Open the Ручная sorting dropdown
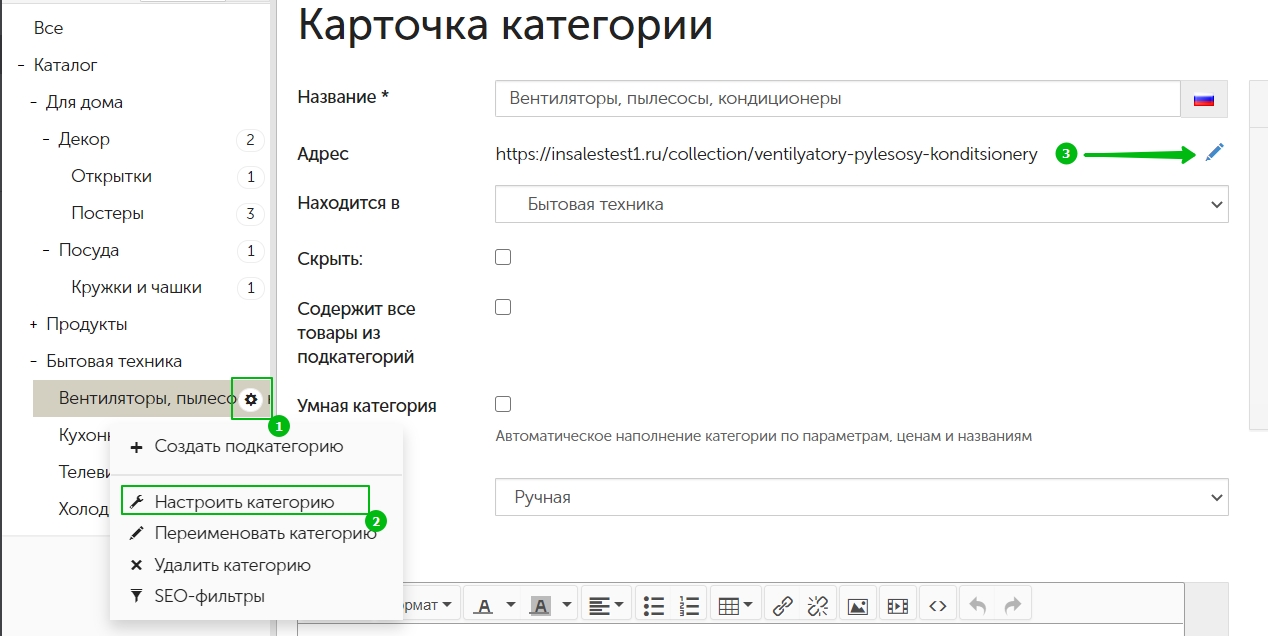Screen dimensions: 1268x636 coord(862,496)
